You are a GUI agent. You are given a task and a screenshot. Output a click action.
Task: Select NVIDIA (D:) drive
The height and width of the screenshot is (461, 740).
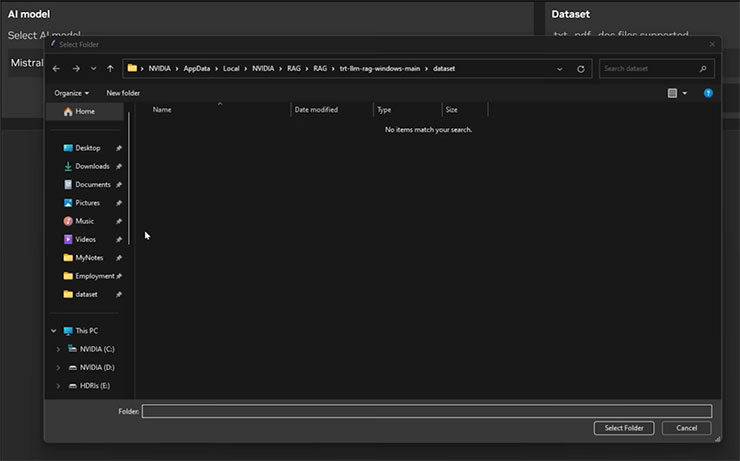click(97, 368)
